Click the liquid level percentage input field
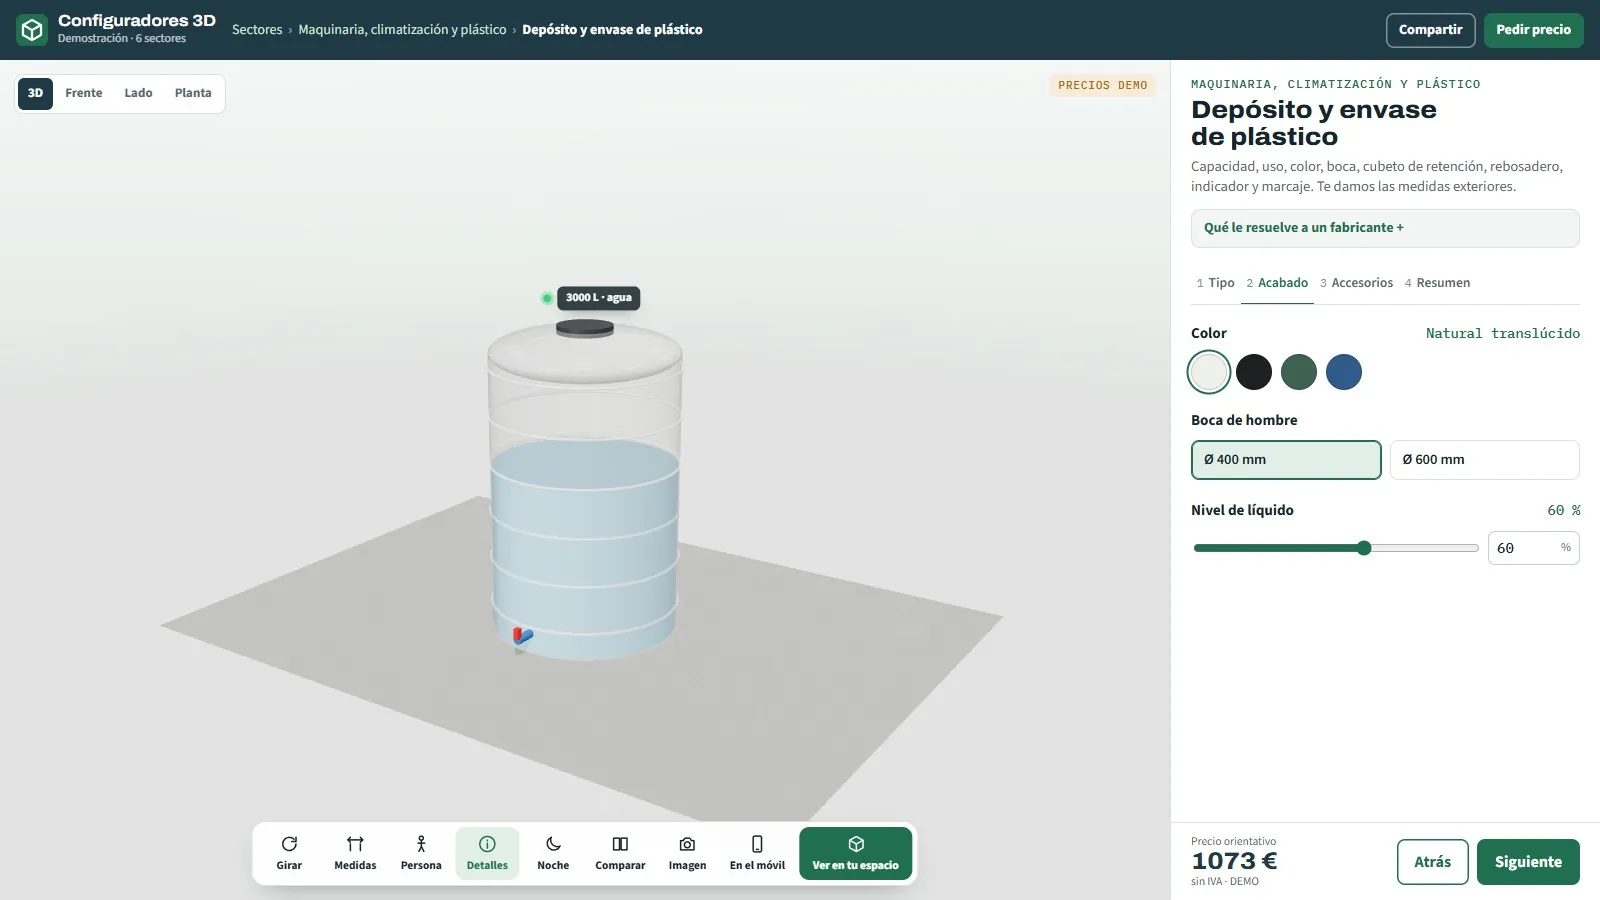This screenshot has width=1600, height=900. pyautogui.click(x=1534, y=548)
